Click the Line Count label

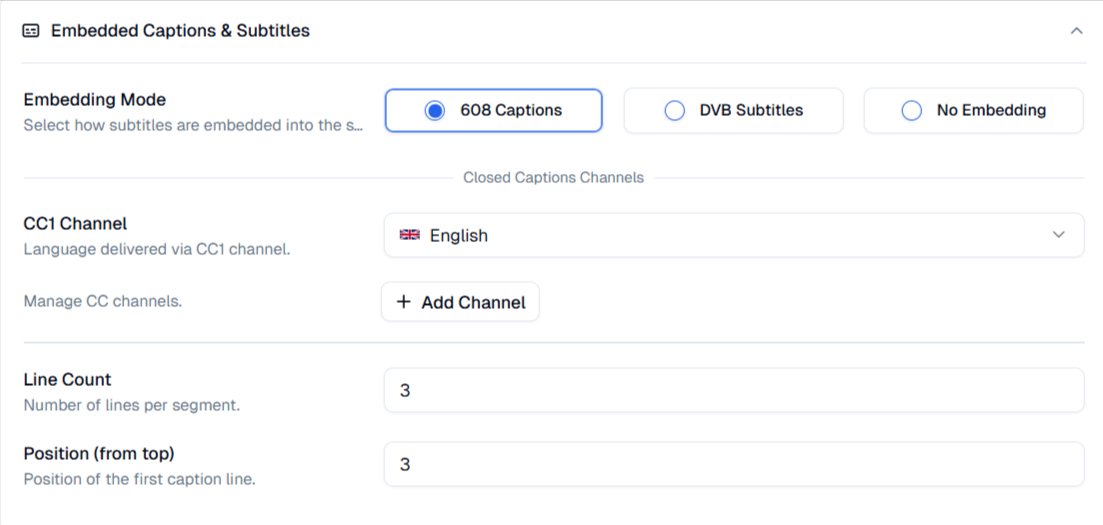[67, 380]
